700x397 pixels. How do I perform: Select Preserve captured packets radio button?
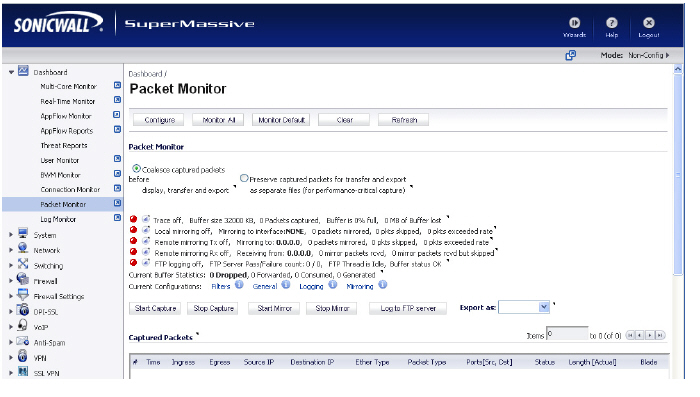pyautogui.click(x=244, y=178)
